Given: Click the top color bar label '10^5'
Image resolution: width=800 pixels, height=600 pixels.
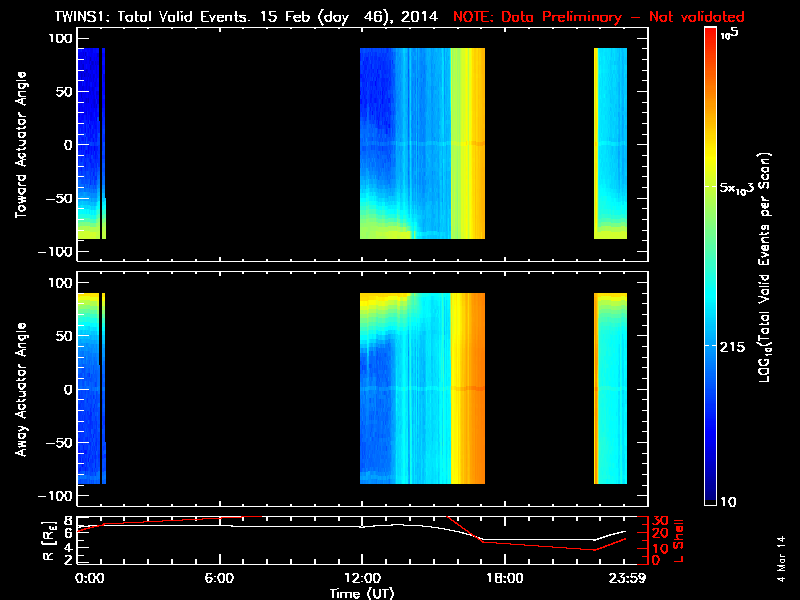Looking at the screenshot, I should [729, 34].
